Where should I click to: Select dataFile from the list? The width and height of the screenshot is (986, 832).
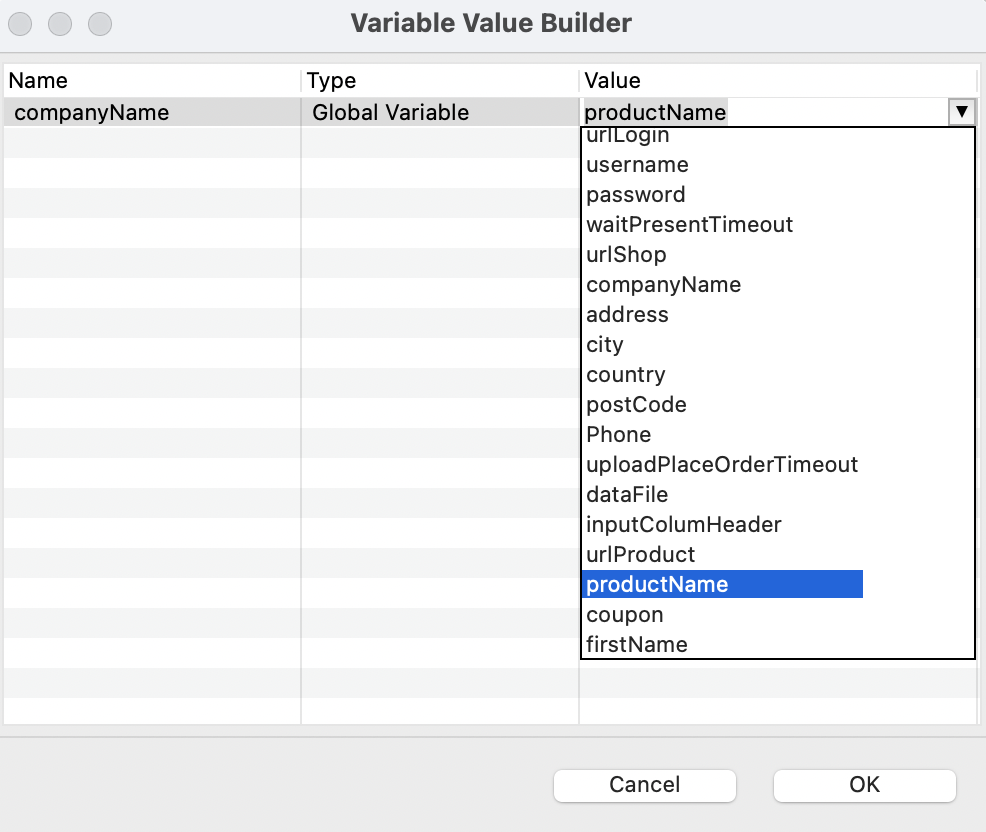click(x=627, y=494)
